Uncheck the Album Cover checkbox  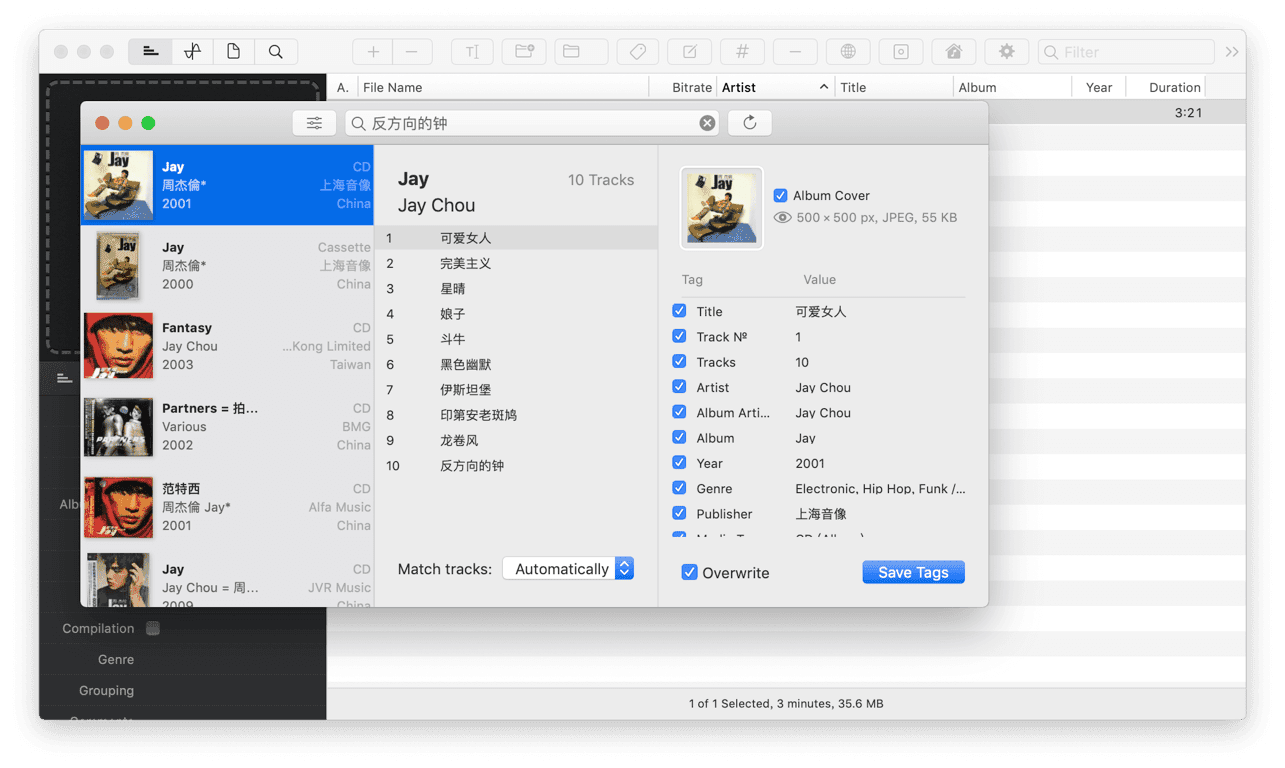click(x=781, y=196)
